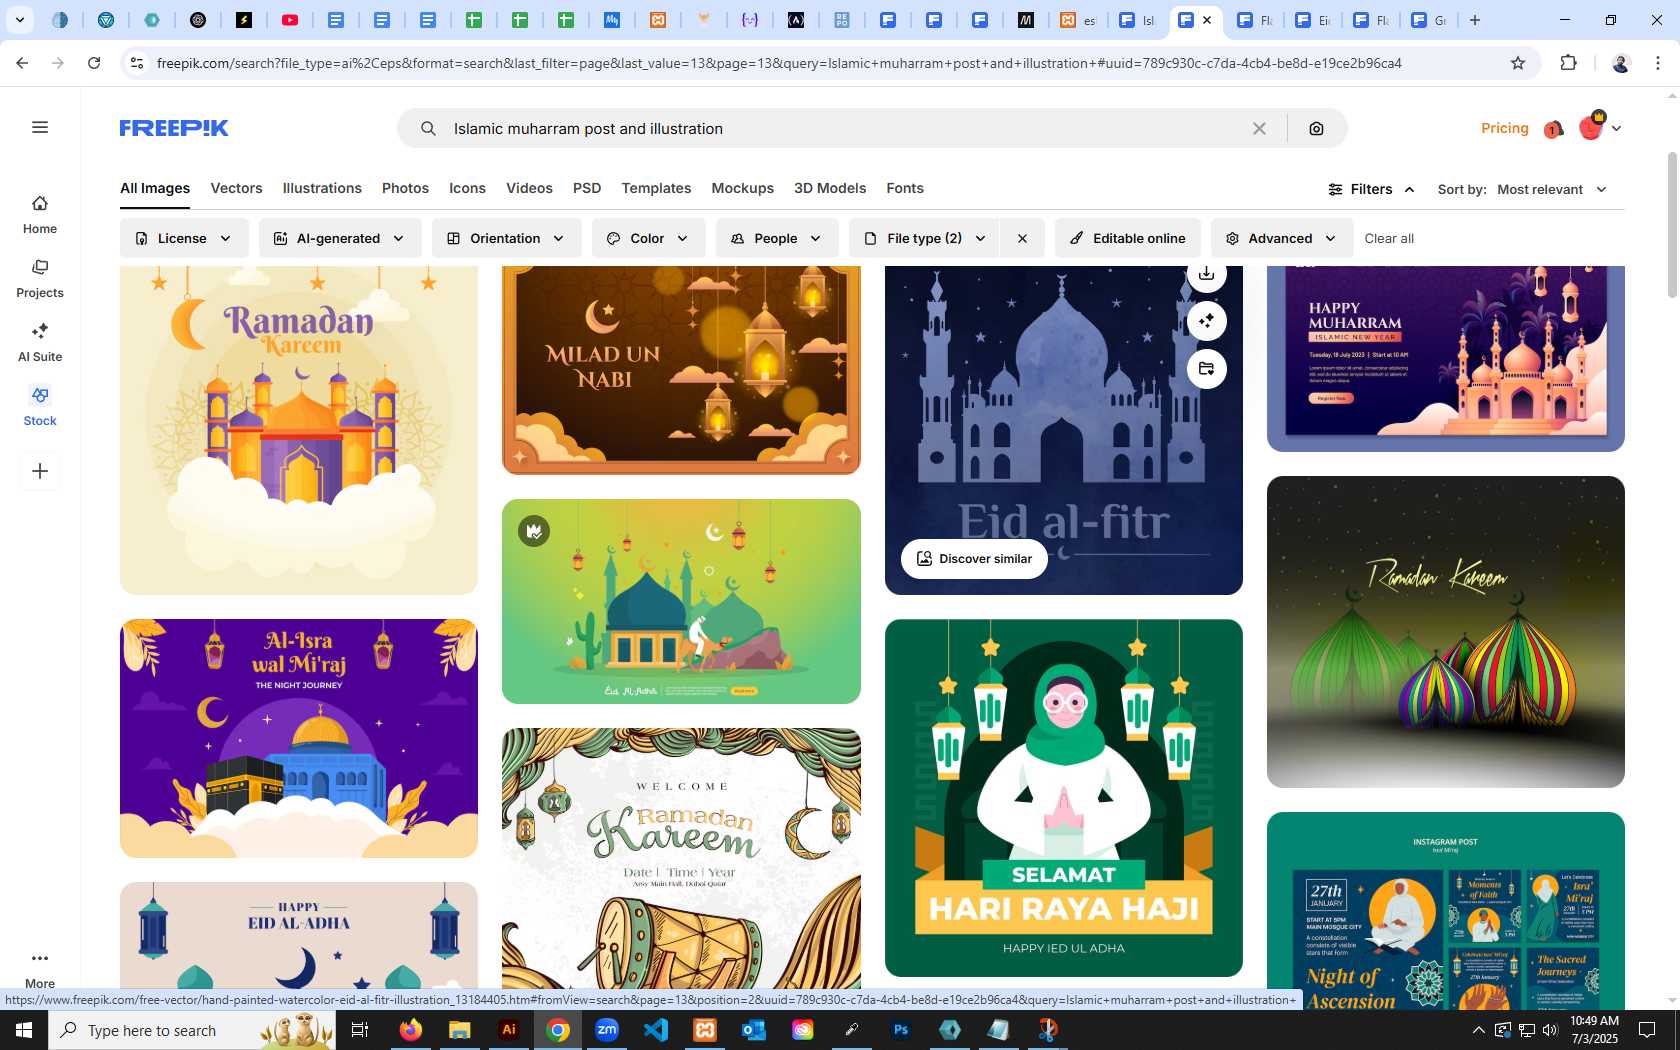Open AI Suite in the sidebar
The height and width of the screenshot is (1050, 1680).
coord(40,343)
